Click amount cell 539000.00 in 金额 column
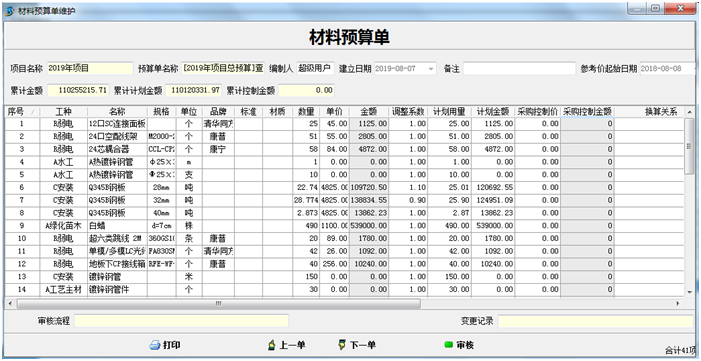 click(x=369, y=225)
